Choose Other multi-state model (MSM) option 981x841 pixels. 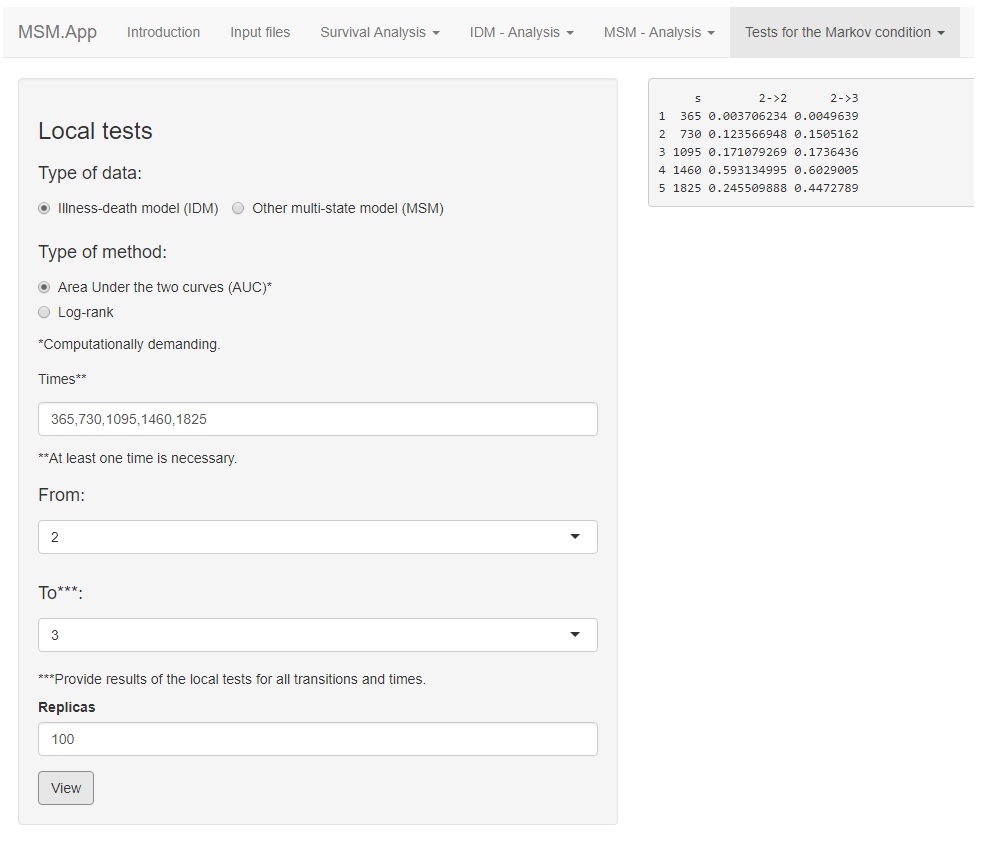click(238, 209)
